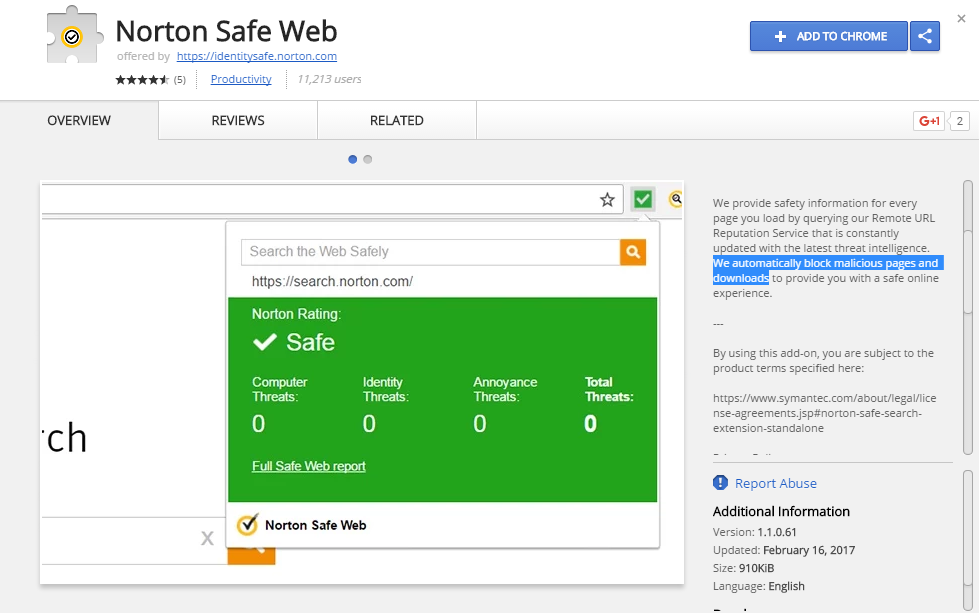Image resolution: width=979 pixels, height=613 pixels.
Task: Click the share icon button
Action: pyautogui.click(x=925, y=37)
